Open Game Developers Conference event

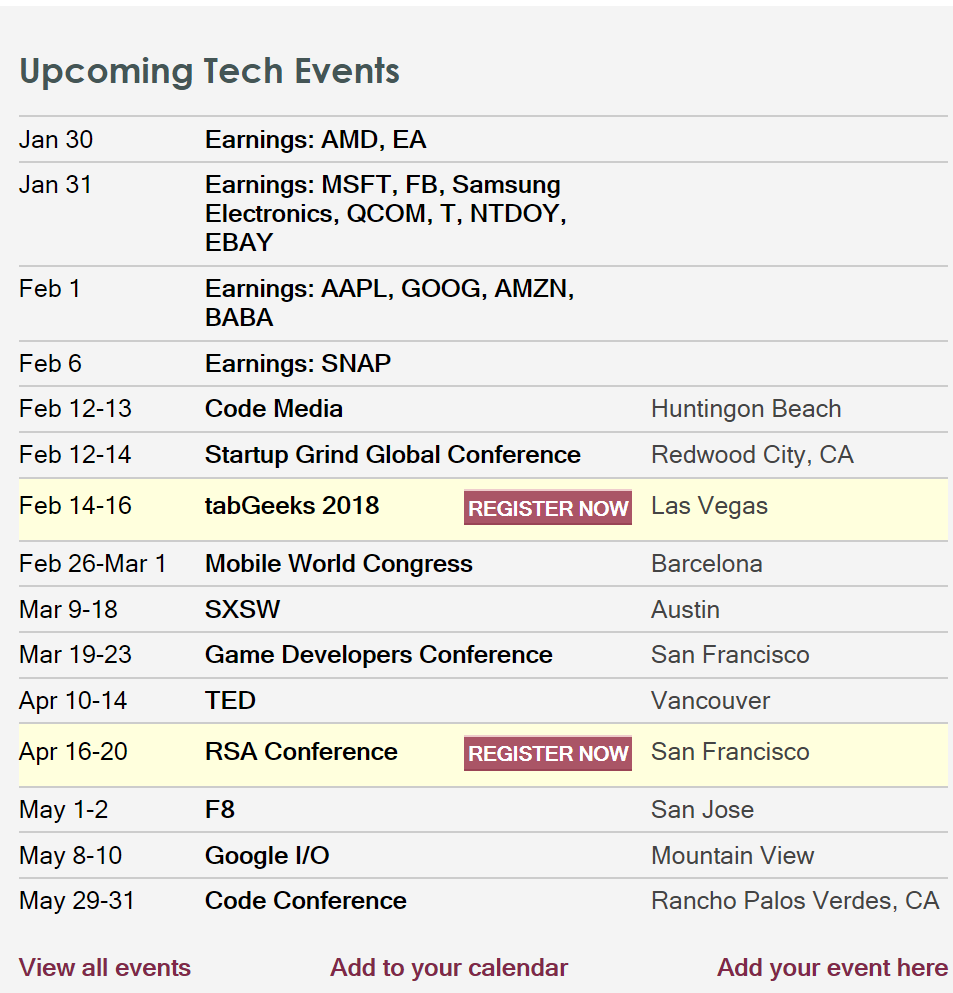[x=378, y=654]
